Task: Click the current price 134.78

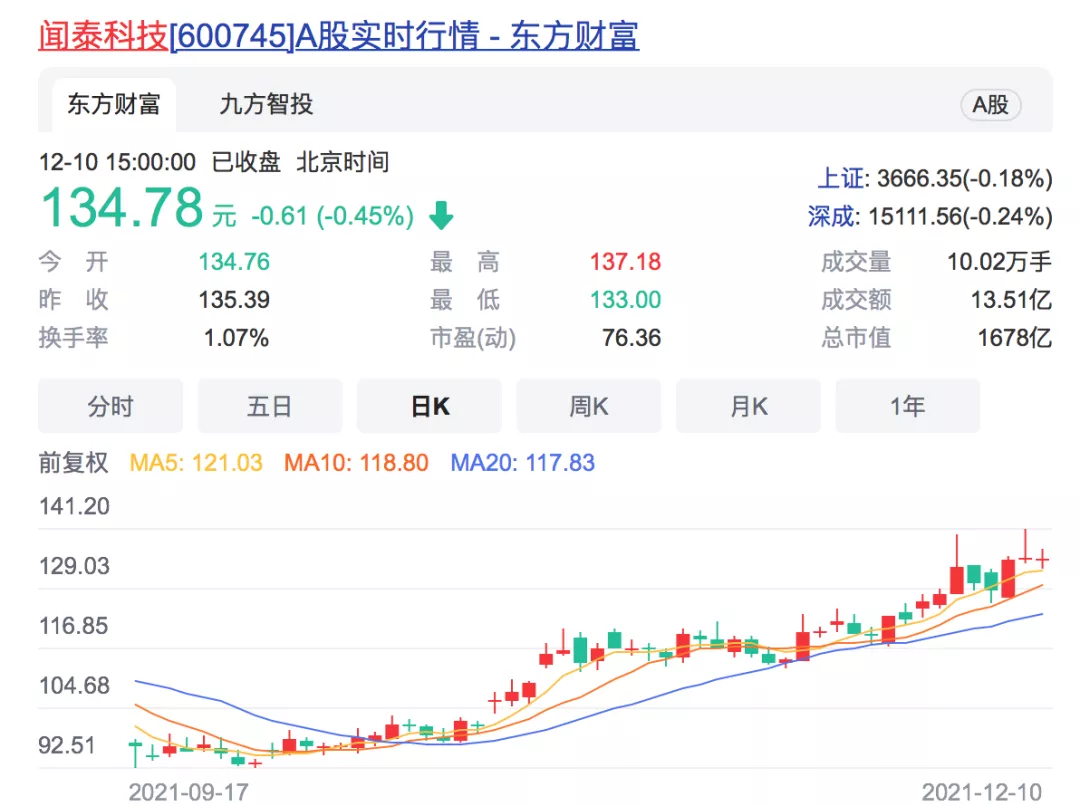Action: tap(121, 209)
